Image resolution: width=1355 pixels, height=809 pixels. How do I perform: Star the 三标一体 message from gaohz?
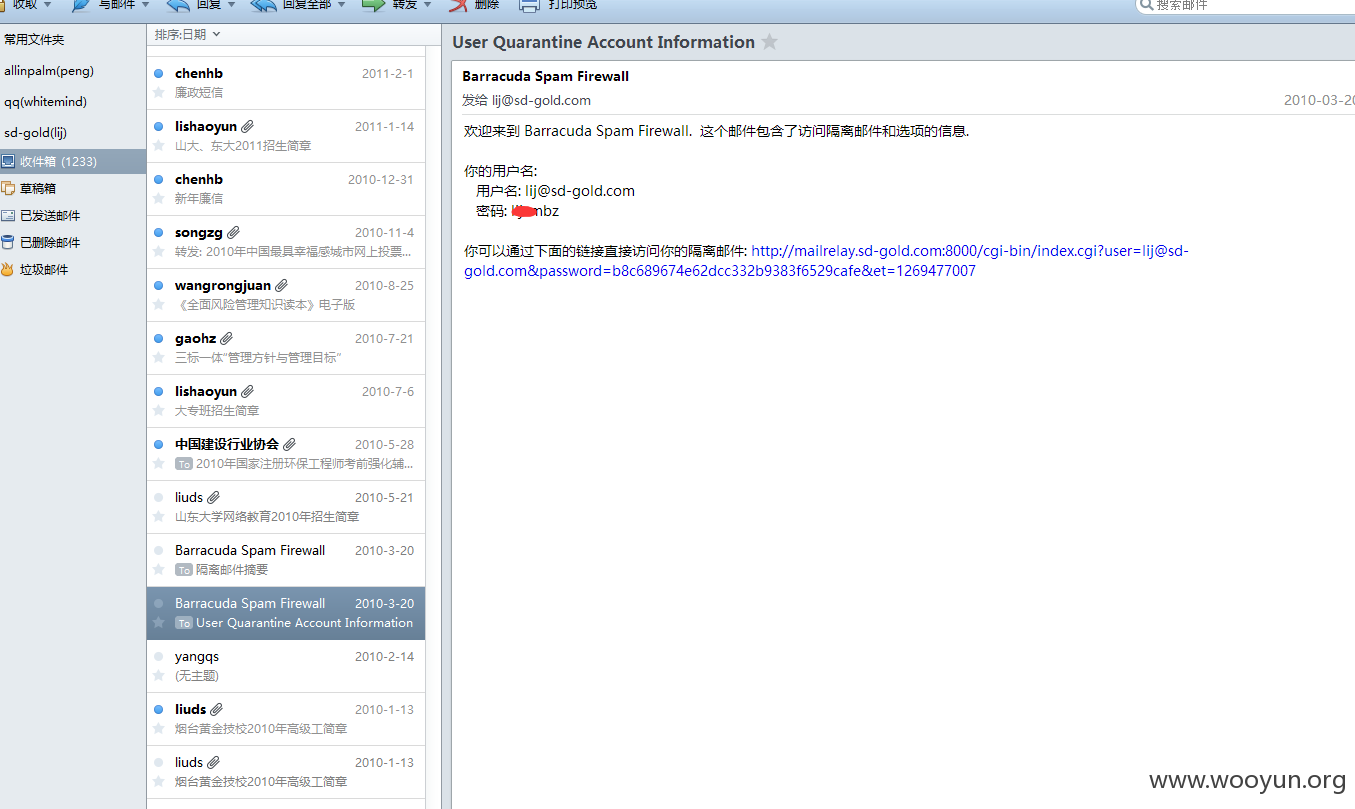(x=158, y=357)
